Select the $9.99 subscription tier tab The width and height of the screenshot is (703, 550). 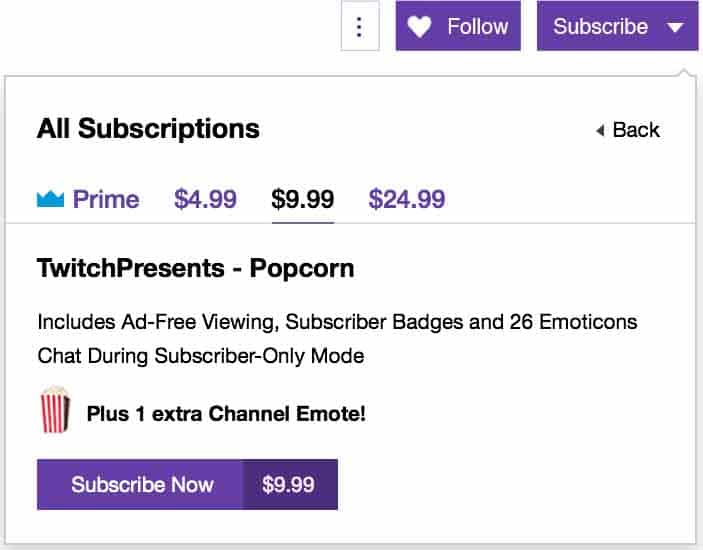click(x=303, y=199)
